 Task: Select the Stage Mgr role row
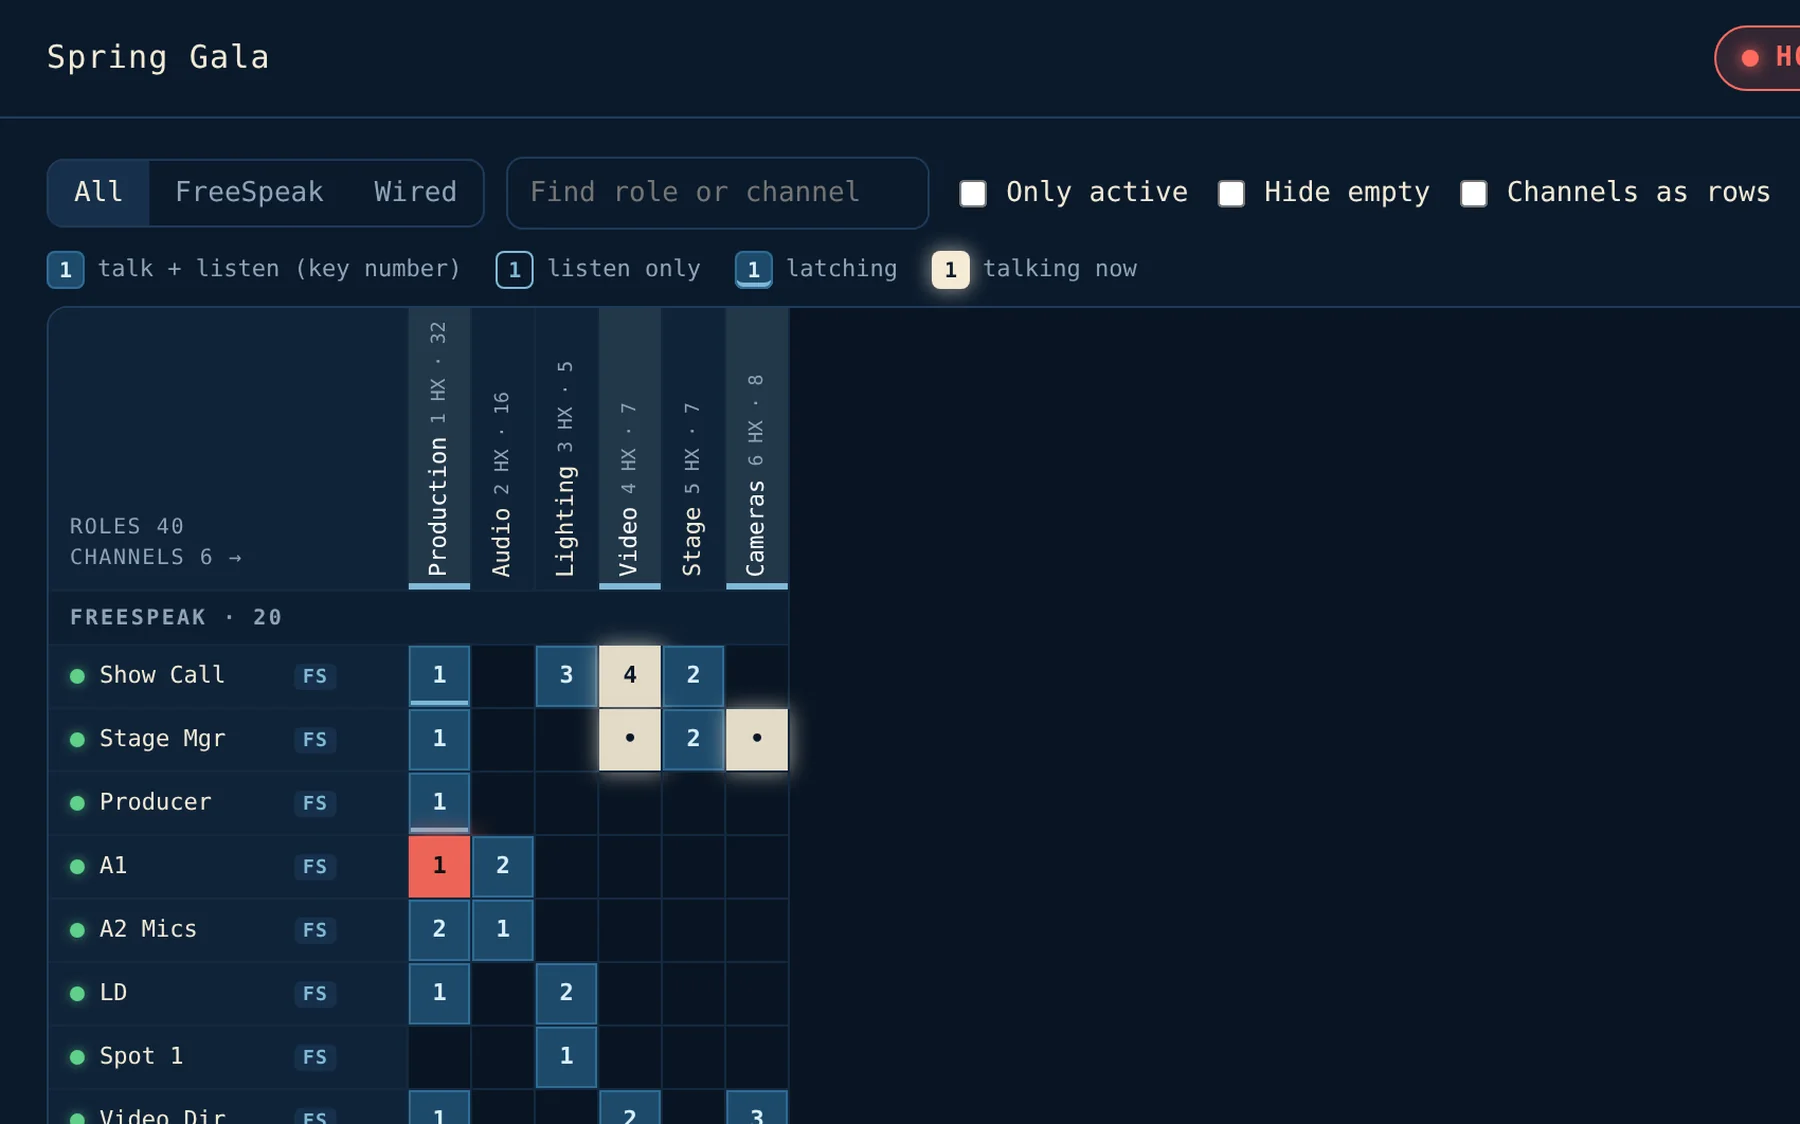228,739
